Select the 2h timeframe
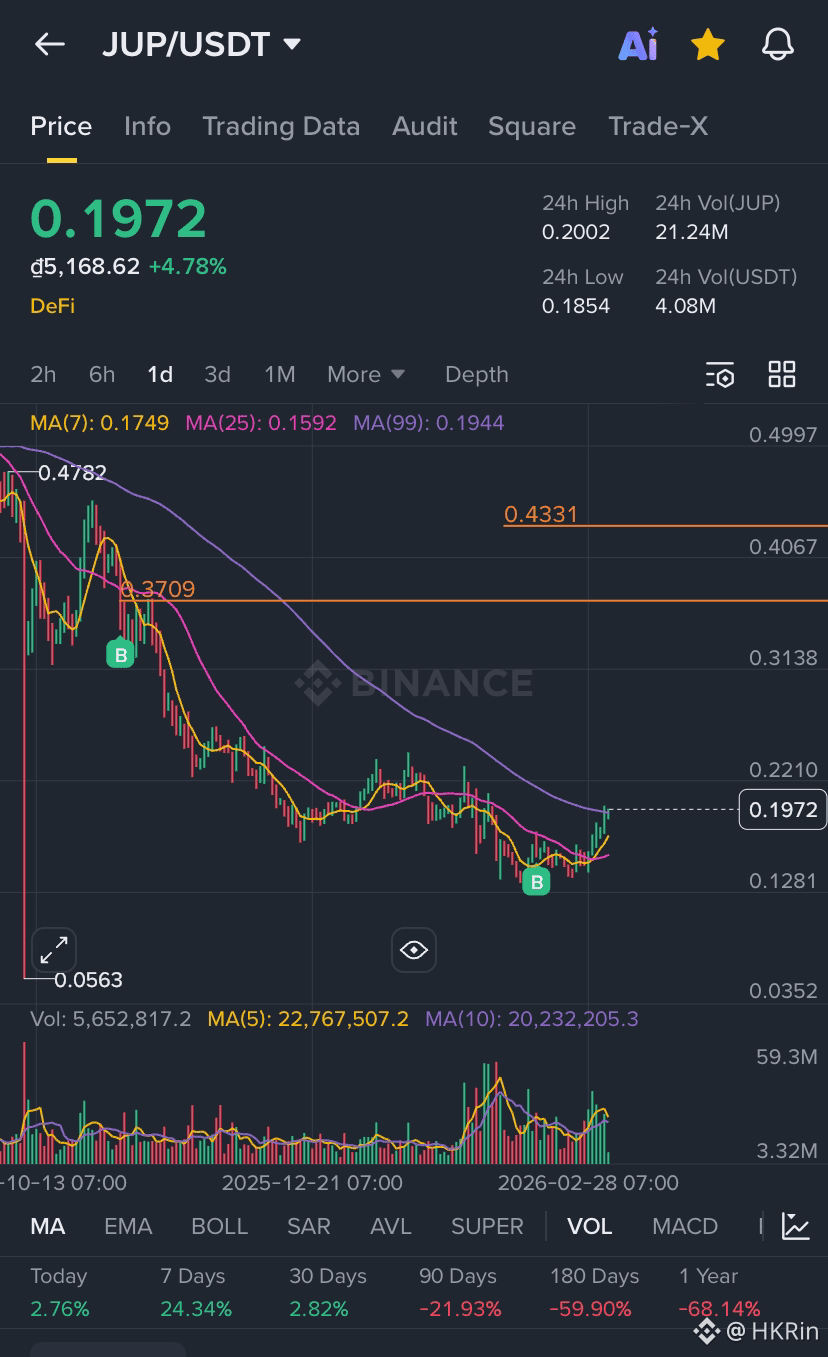The image size is (828, 1357). point(43,374)
